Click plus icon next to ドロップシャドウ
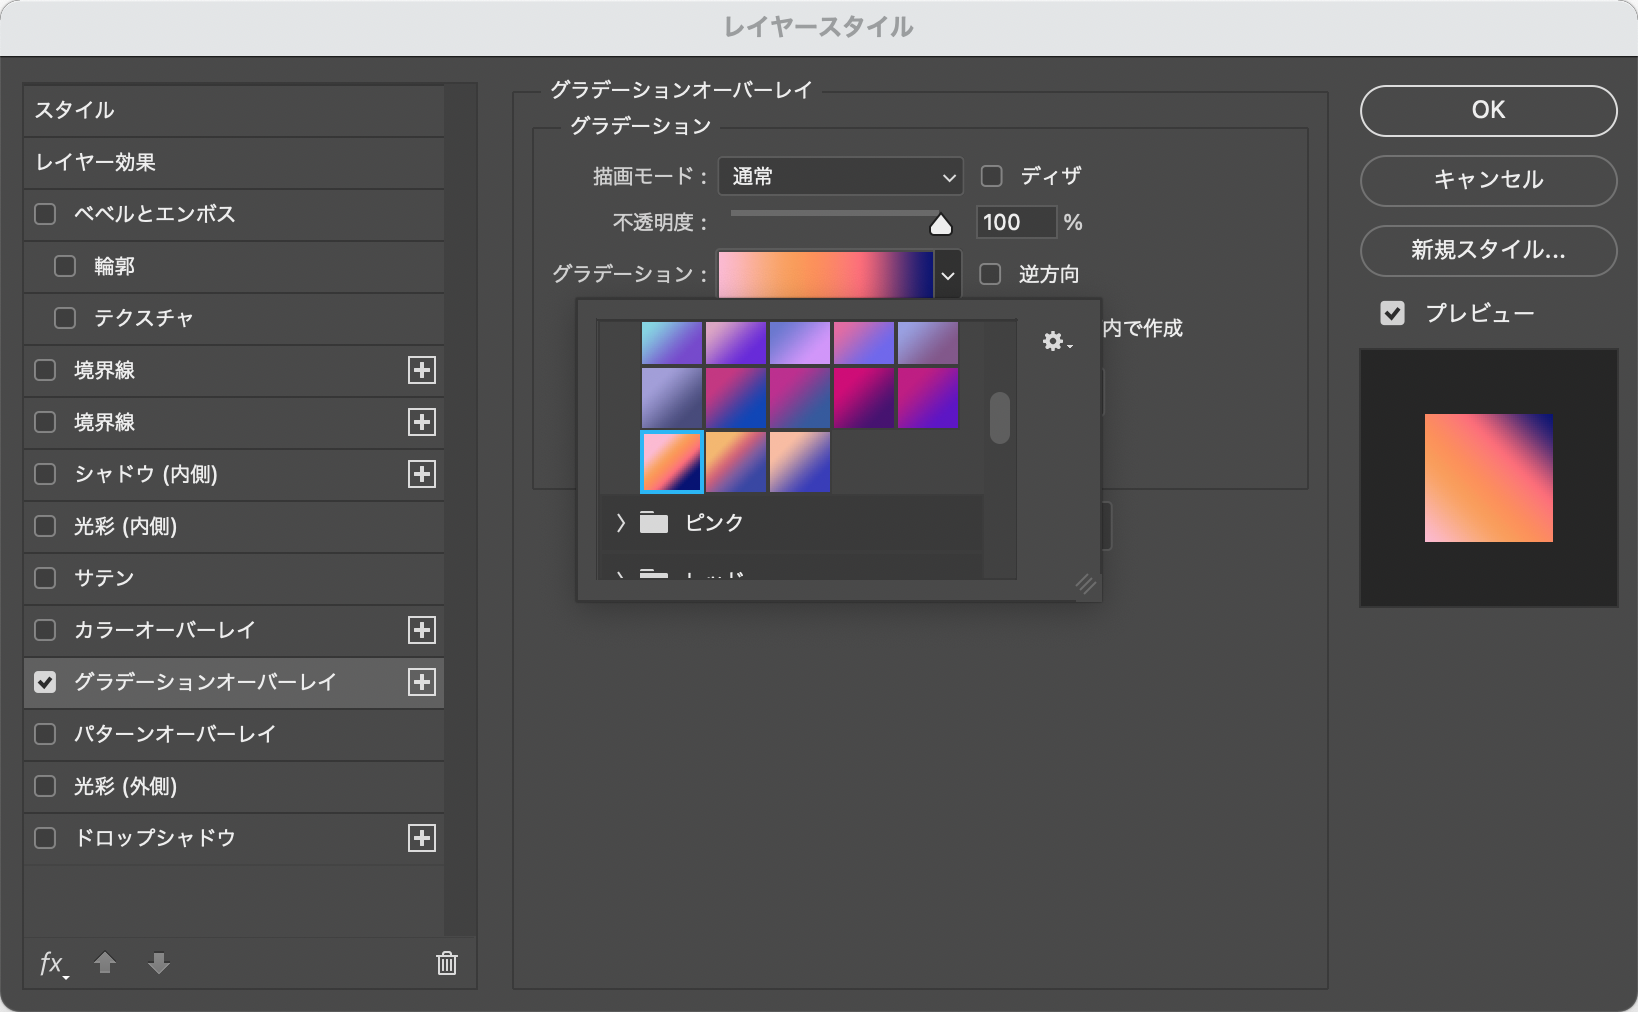Image resolution: width=1638 pixels, height=1012 pixels. (x=422, y=838)
